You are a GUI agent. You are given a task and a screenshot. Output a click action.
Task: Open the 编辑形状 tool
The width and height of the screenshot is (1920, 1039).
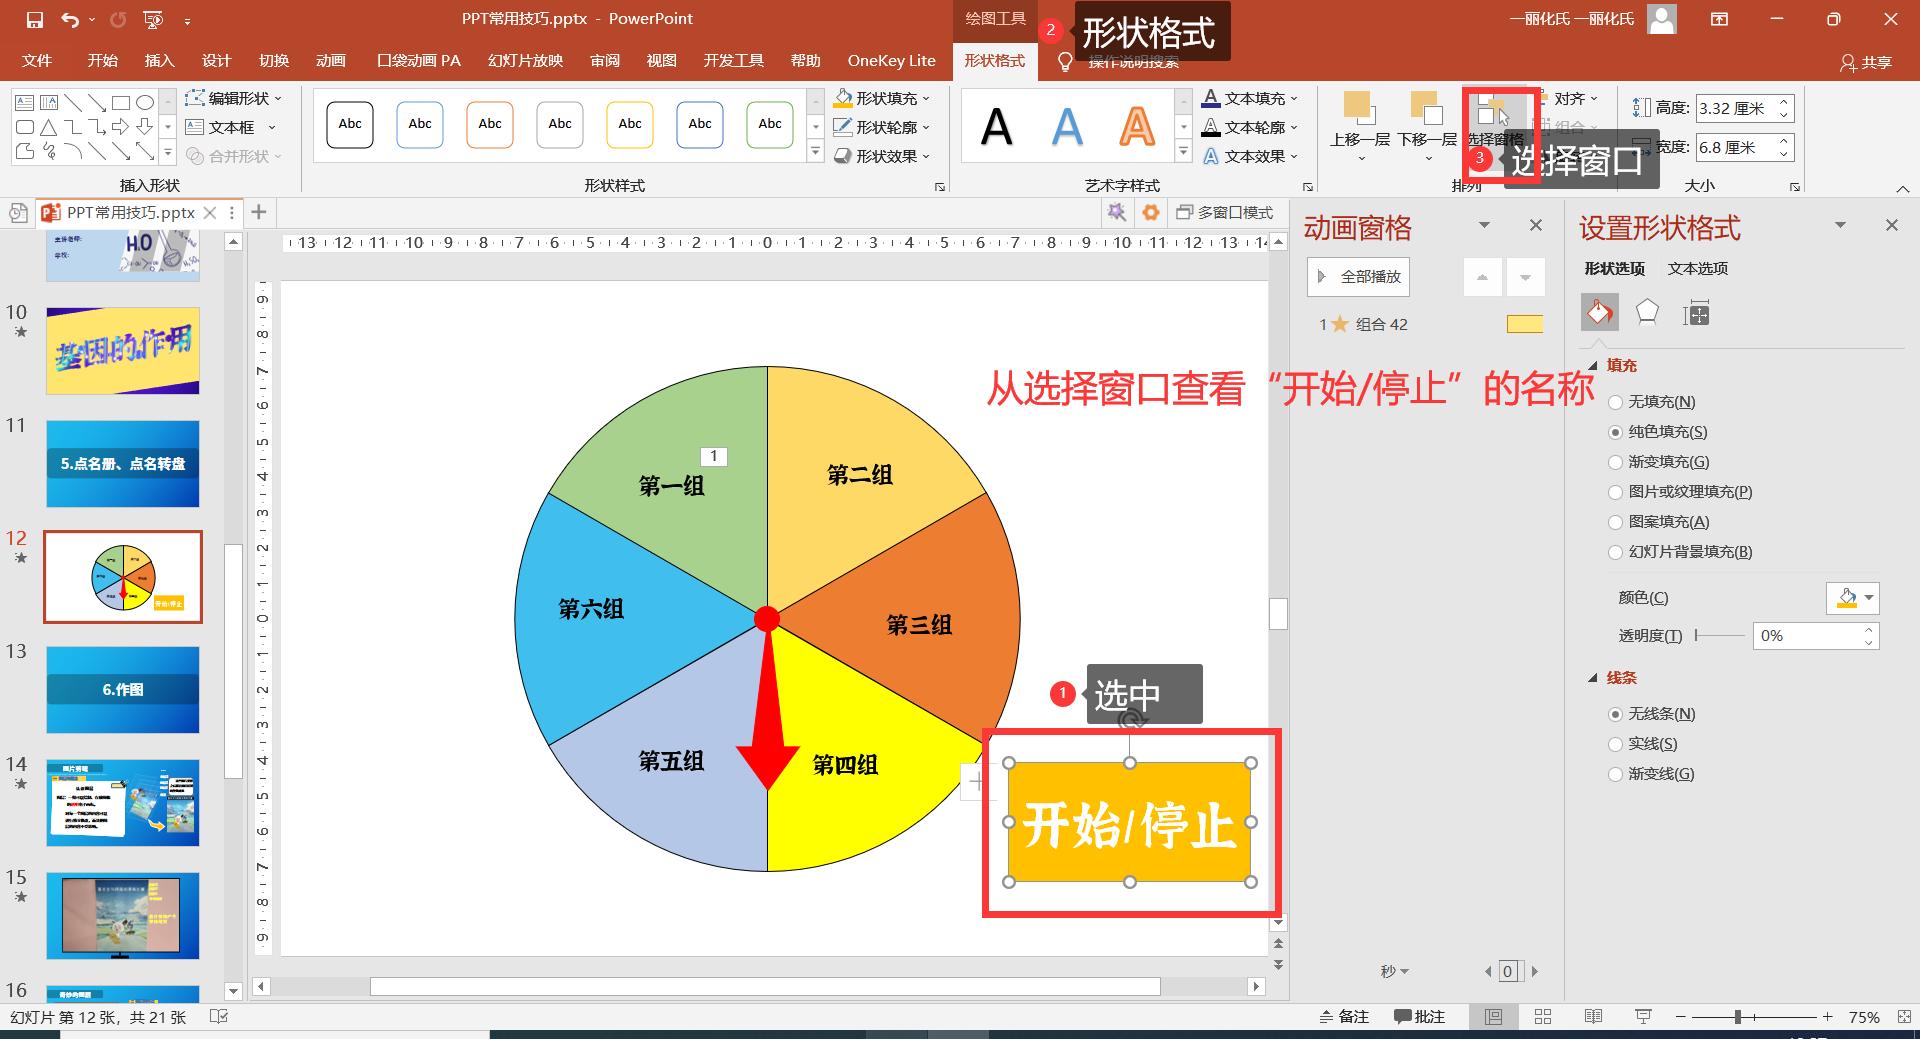click(x=231, y=98)
